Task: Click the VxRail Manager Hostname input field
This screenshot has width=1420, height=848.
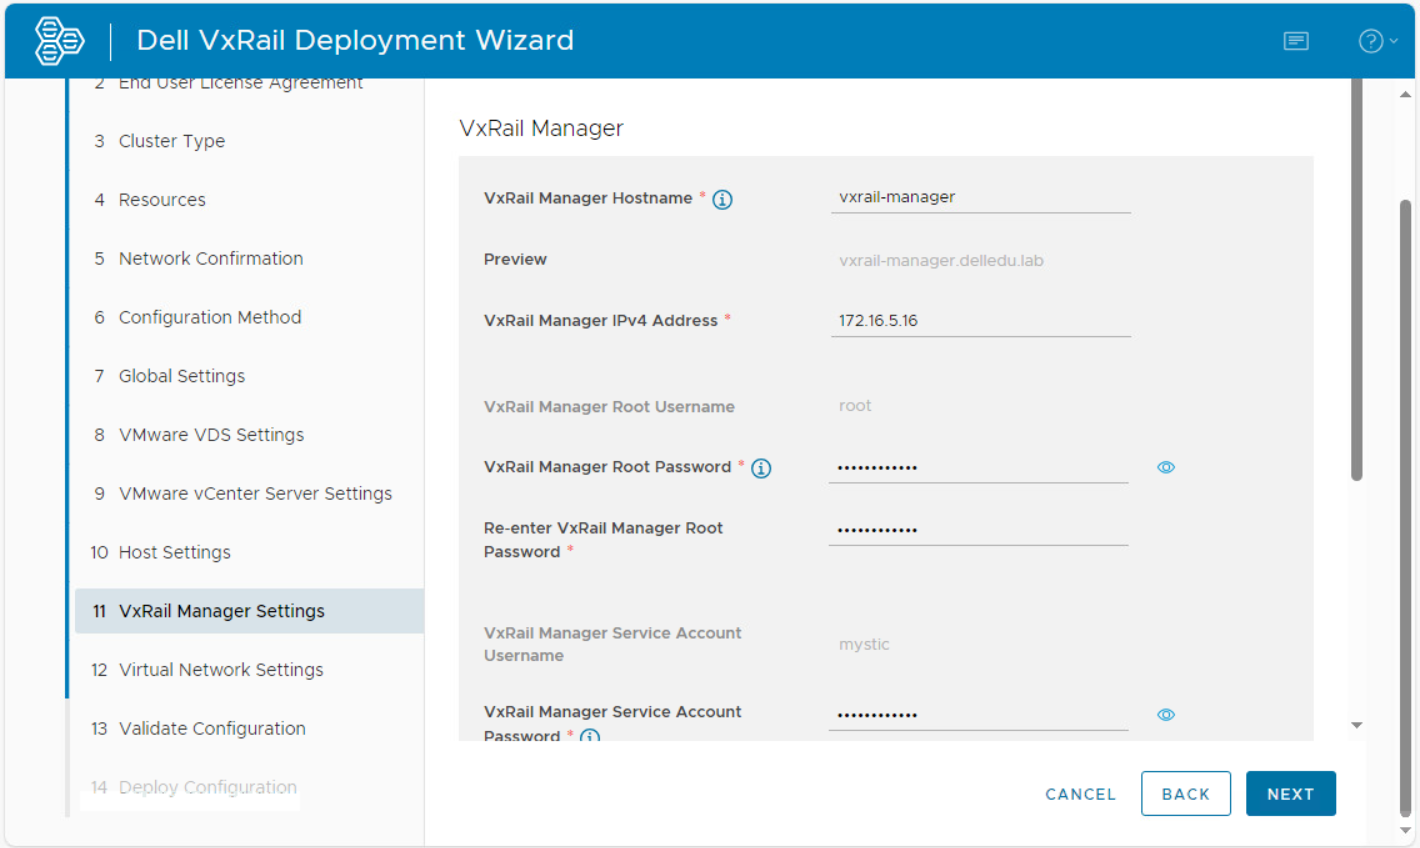Action: tap(980, 197)
